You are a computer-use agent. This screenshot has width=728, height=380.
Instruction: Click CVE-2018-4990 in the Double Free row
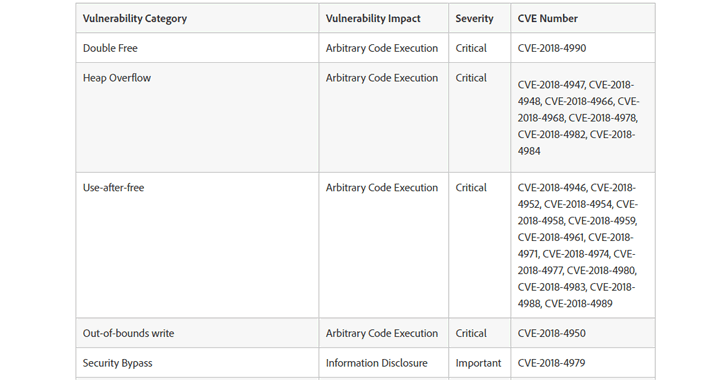pos(552,48)
